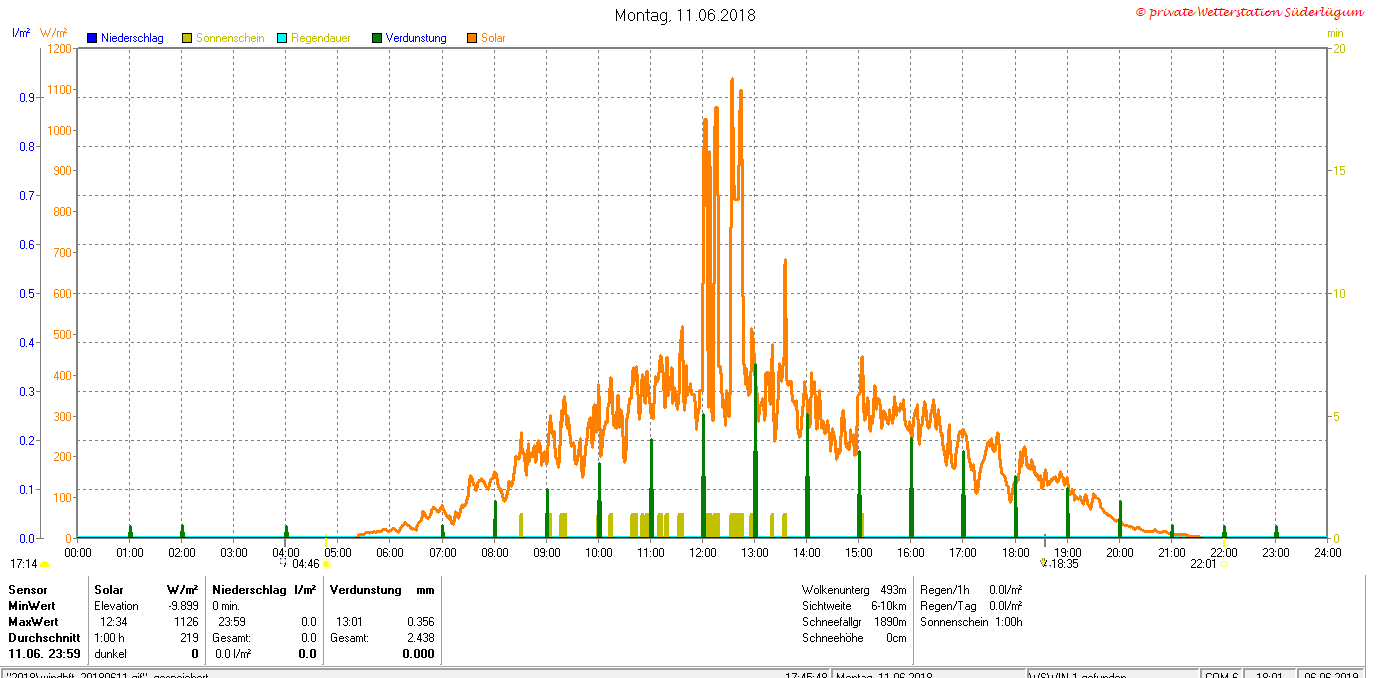Click the blue Niederschlag legend square

click(x=91, y=38)
